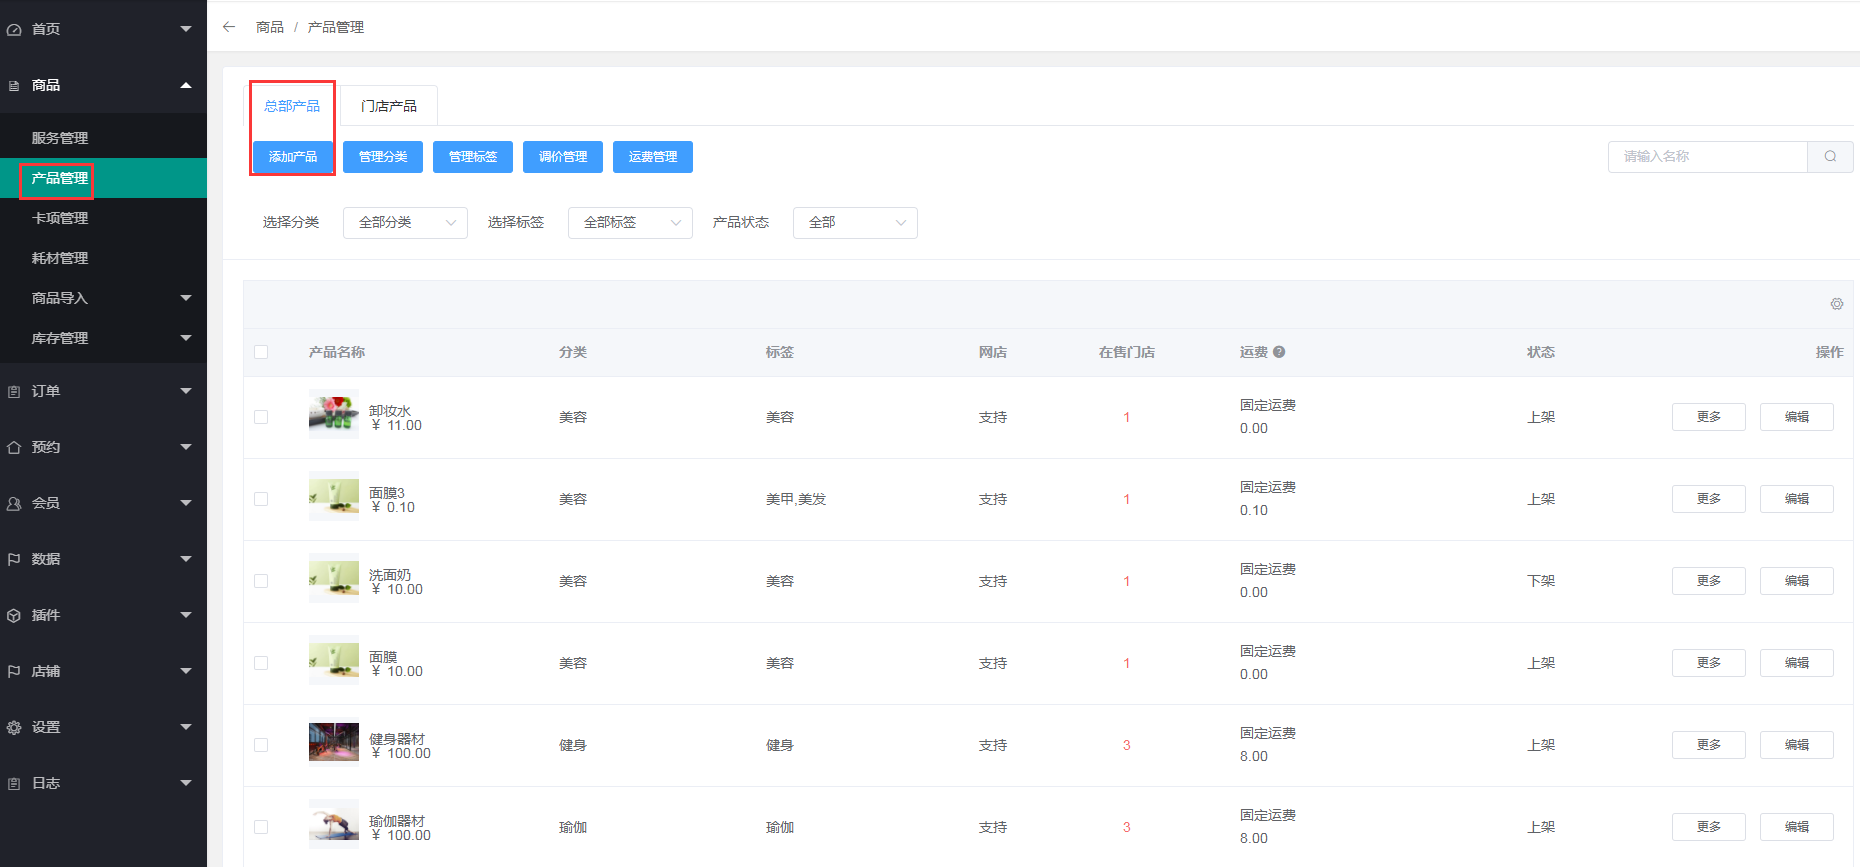The height and width of the screenshot is (867, 1860).
Task: Click the 添加产品 button
Action: pos(293,157)
